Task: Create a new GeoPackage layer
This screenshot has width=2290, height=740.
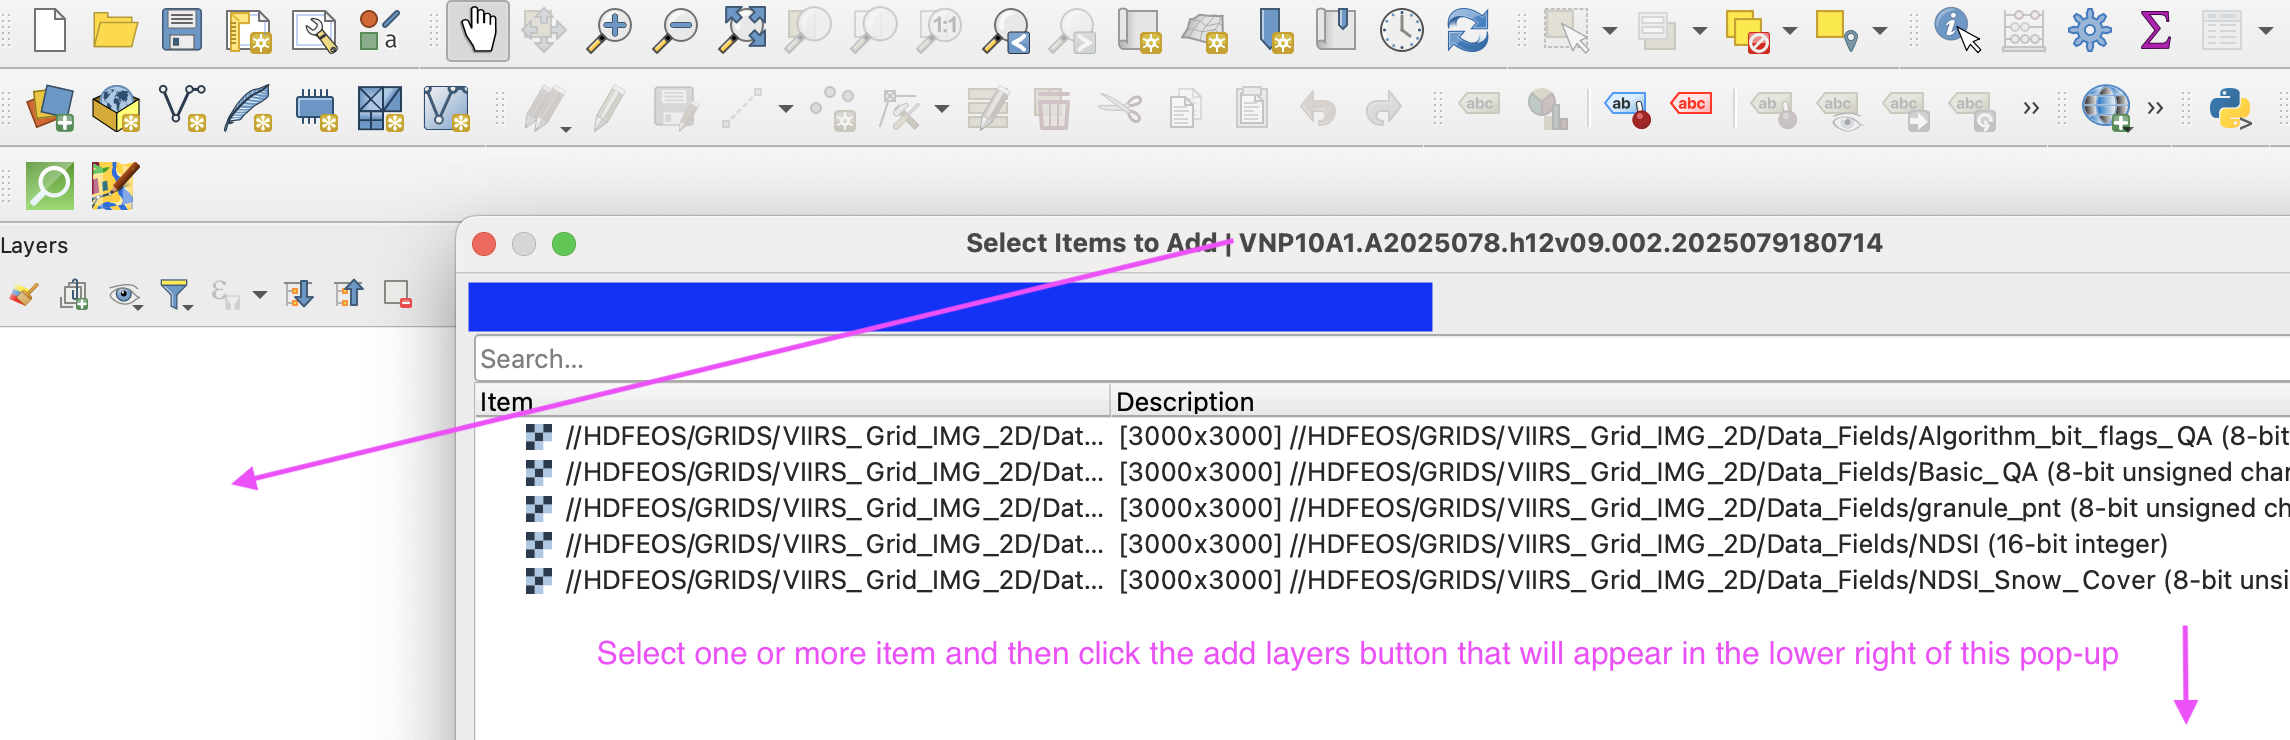Action: click(x=116, y=108)
